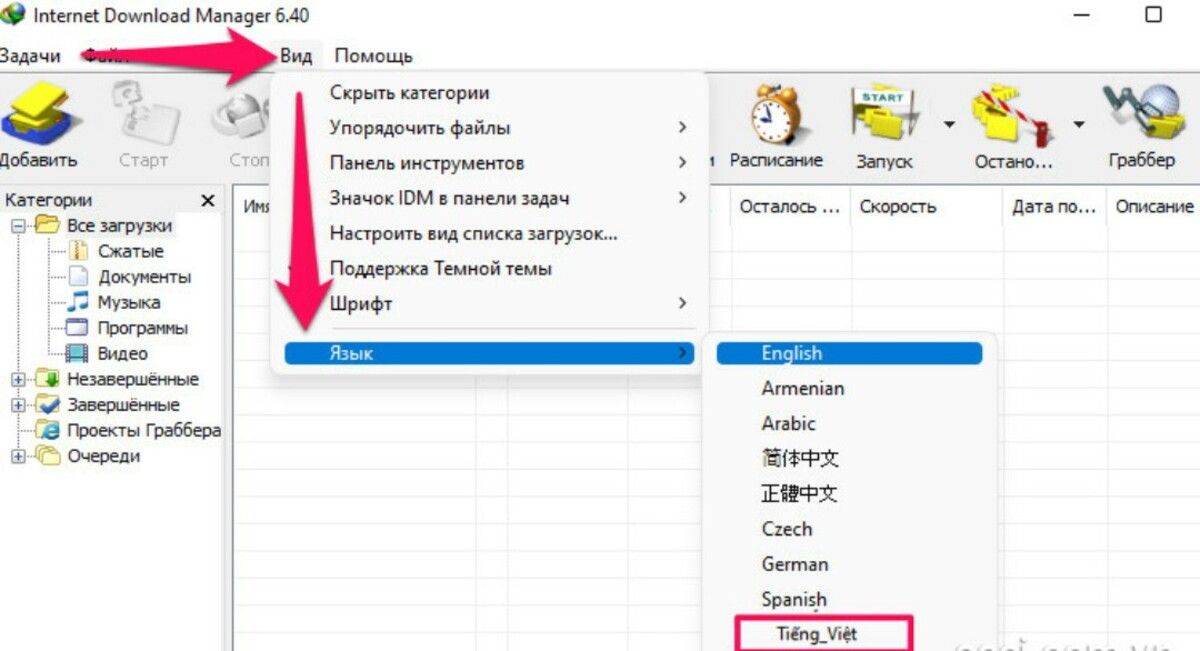Select the Проекты Граббера icon

(x=47, y=430)
